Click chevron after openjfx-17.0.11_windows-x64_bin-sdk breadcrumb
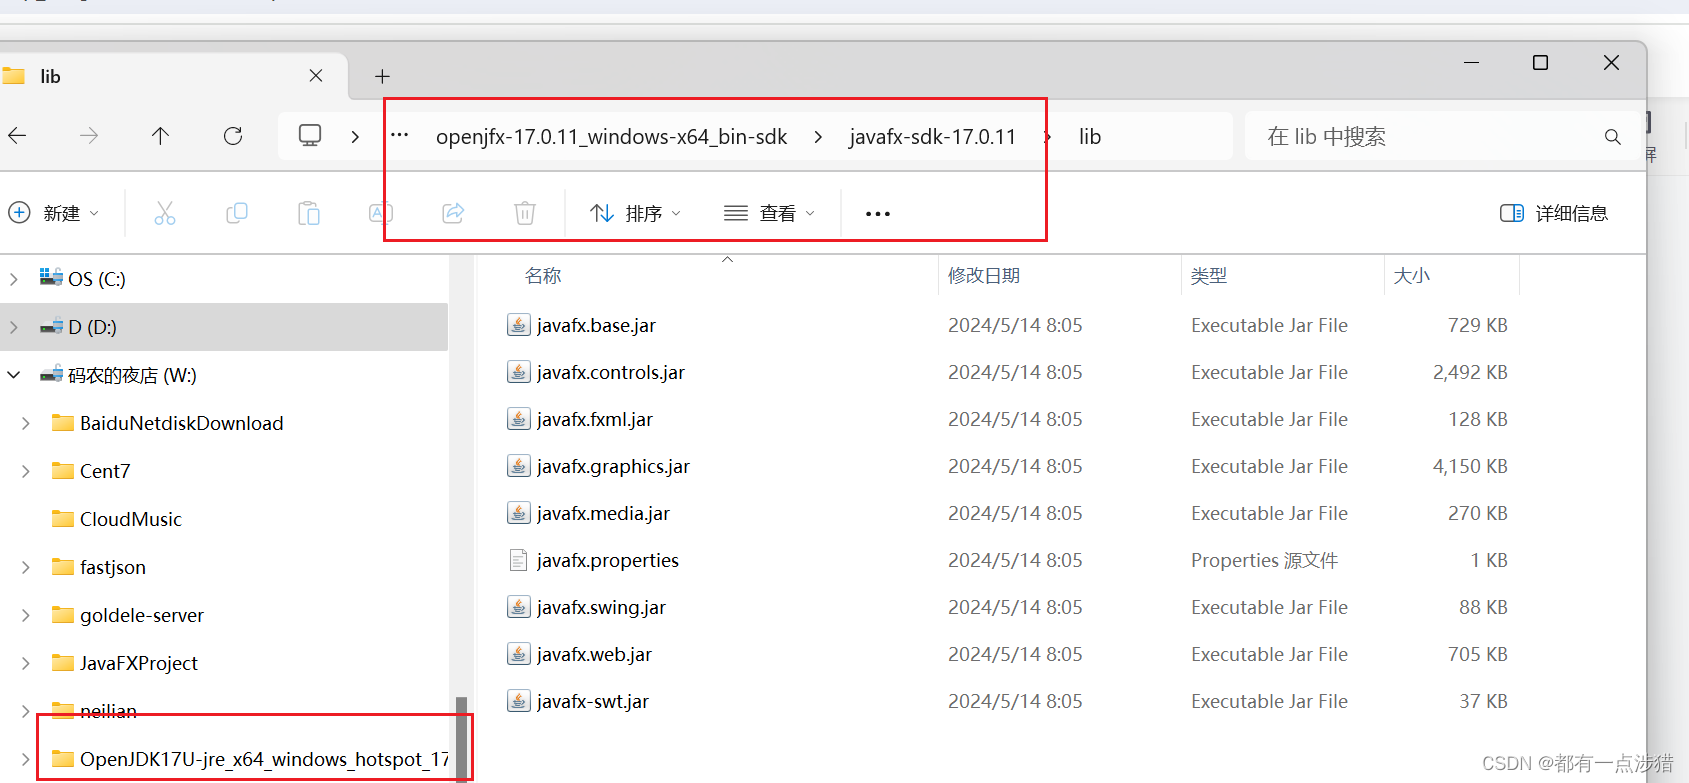Screen dimensions: 1689x783 click(x=818, y=136)
